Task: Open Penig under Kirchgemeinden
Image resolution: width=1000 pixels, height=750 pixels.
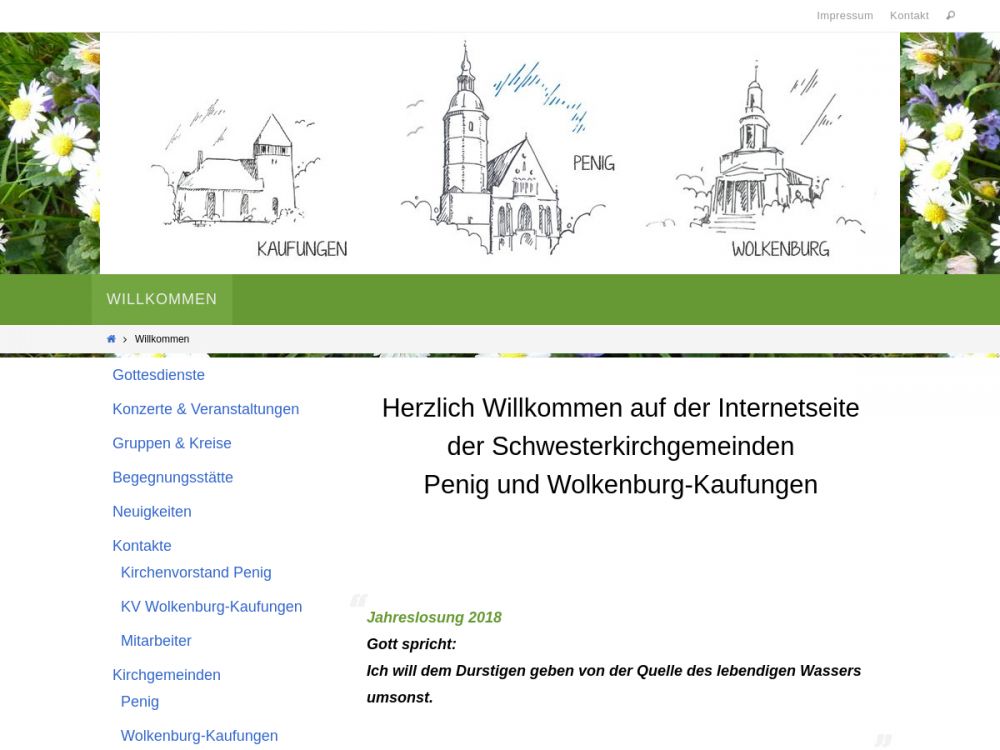Action: [140, 701]
